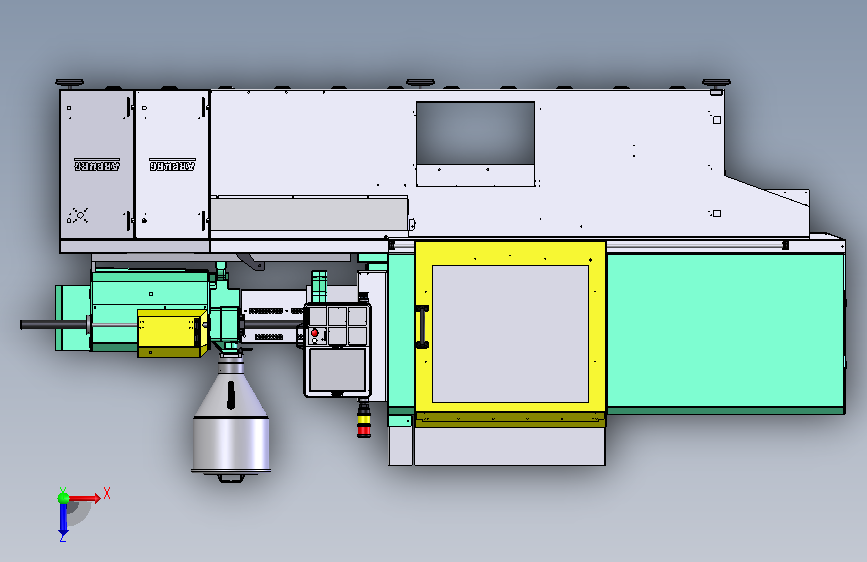867x562 pixels.
Task: Click the red X axis arrow of the triad
Action: 86,498
